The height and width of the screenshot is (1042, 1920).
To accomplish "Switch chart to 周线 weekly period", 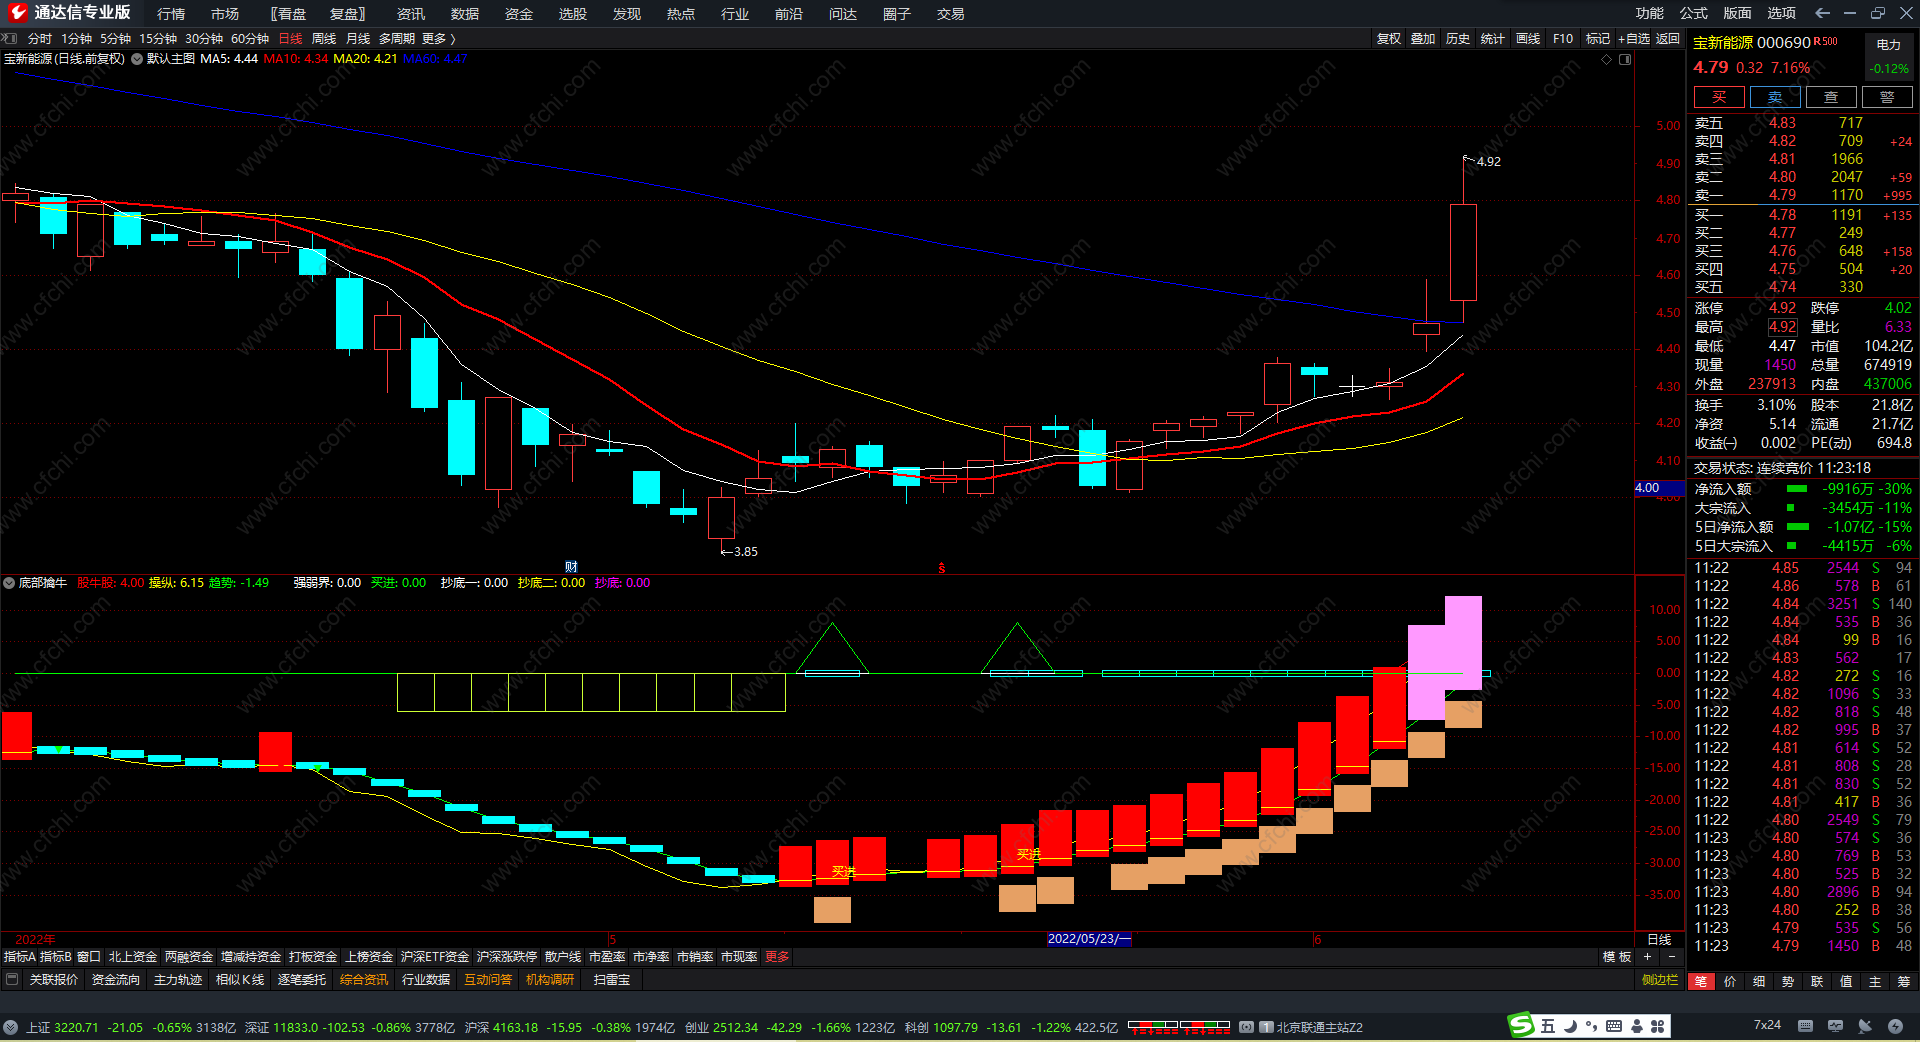I will click(324, 38).
